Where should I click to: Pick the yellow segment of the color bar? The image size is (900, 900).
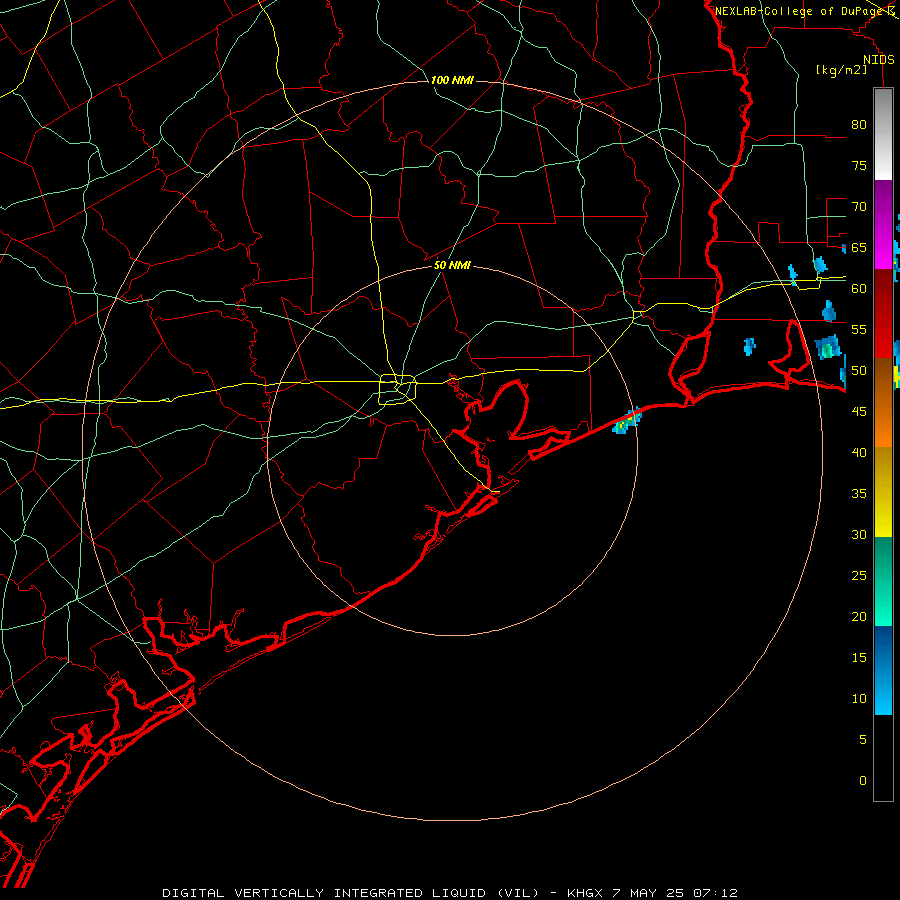(x=883, y=492)
